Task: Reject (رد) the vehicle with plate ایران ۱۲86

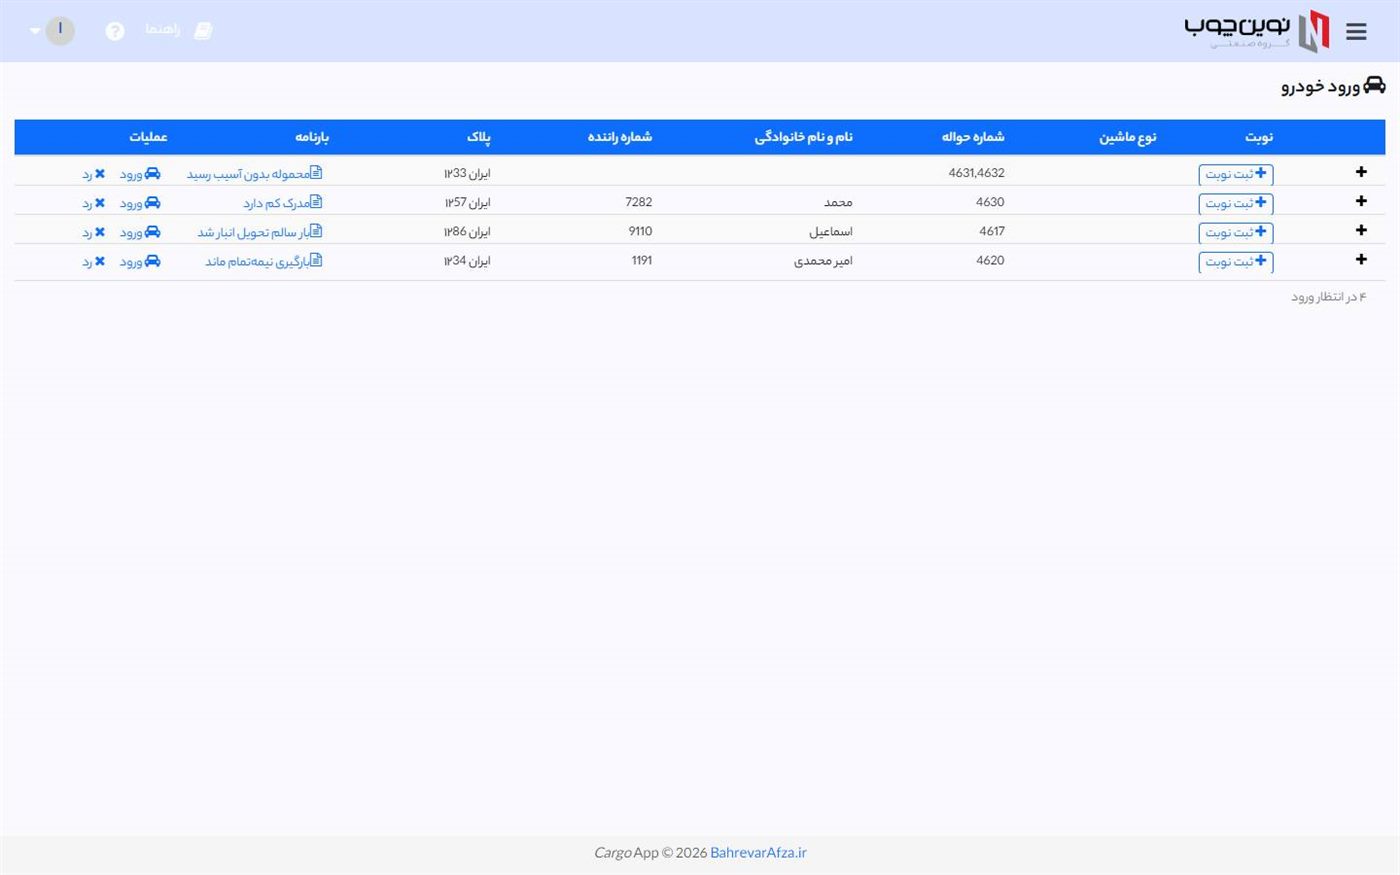Action: click(94, 232)
